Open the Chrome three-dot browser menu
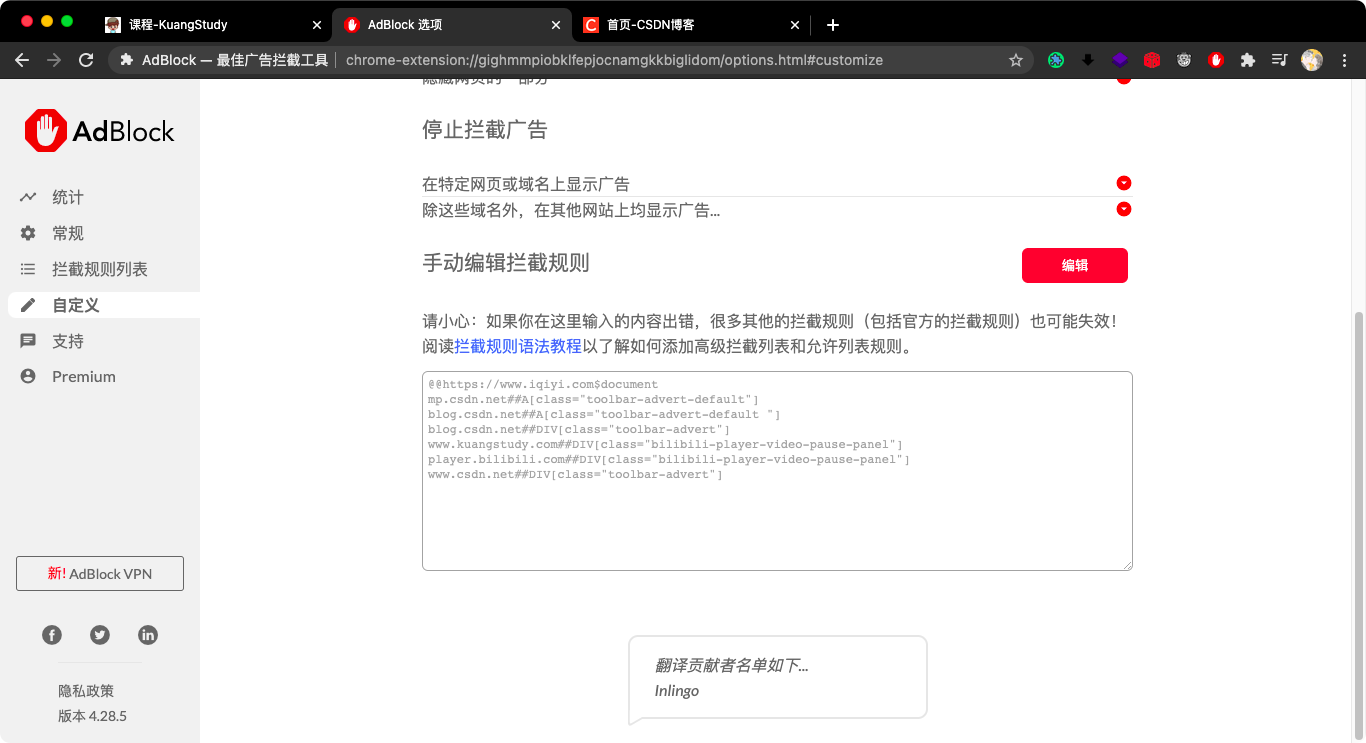Screen dimensions: 1366x743 click(x=1345, y=60)
